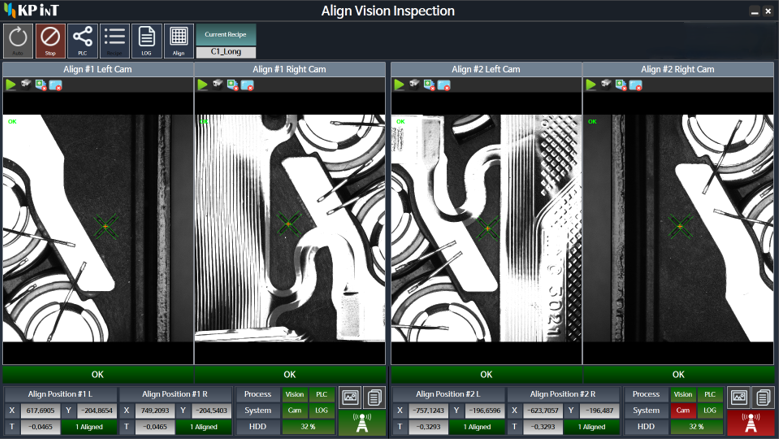Select Y value -204,5403 in Position #1 R

click(212, 411)
